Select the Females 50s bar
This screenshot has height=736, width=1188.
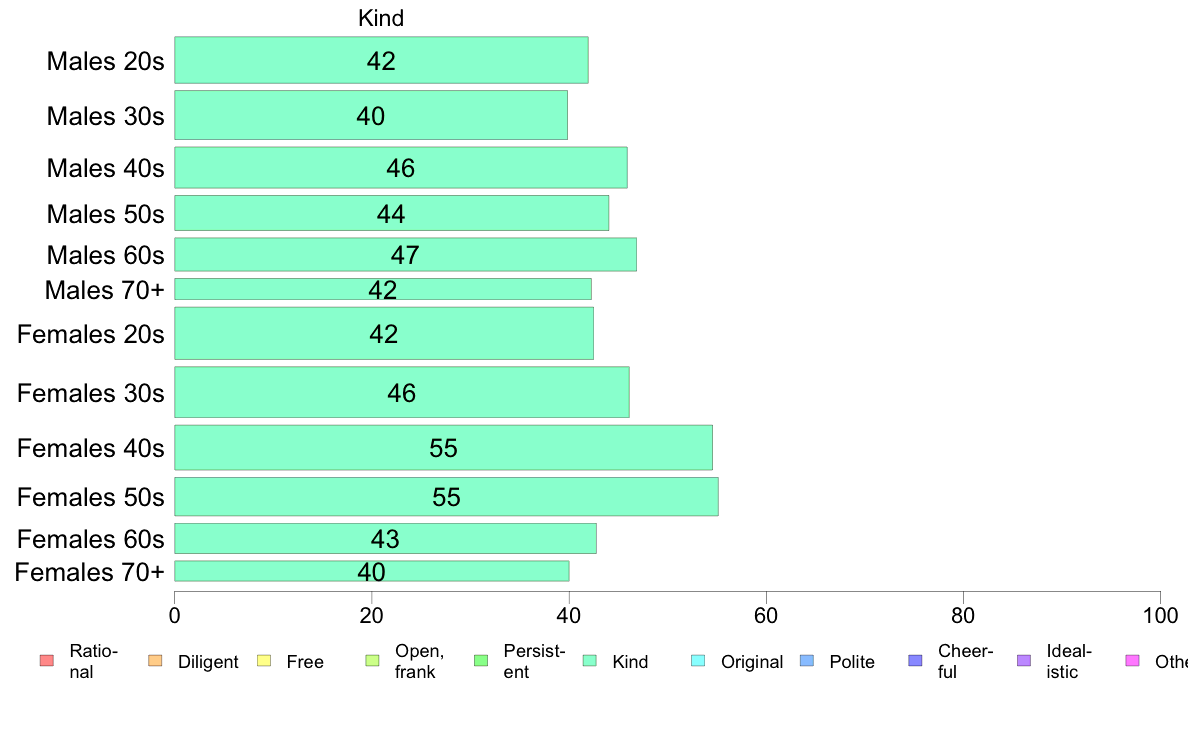pos(446,496)
